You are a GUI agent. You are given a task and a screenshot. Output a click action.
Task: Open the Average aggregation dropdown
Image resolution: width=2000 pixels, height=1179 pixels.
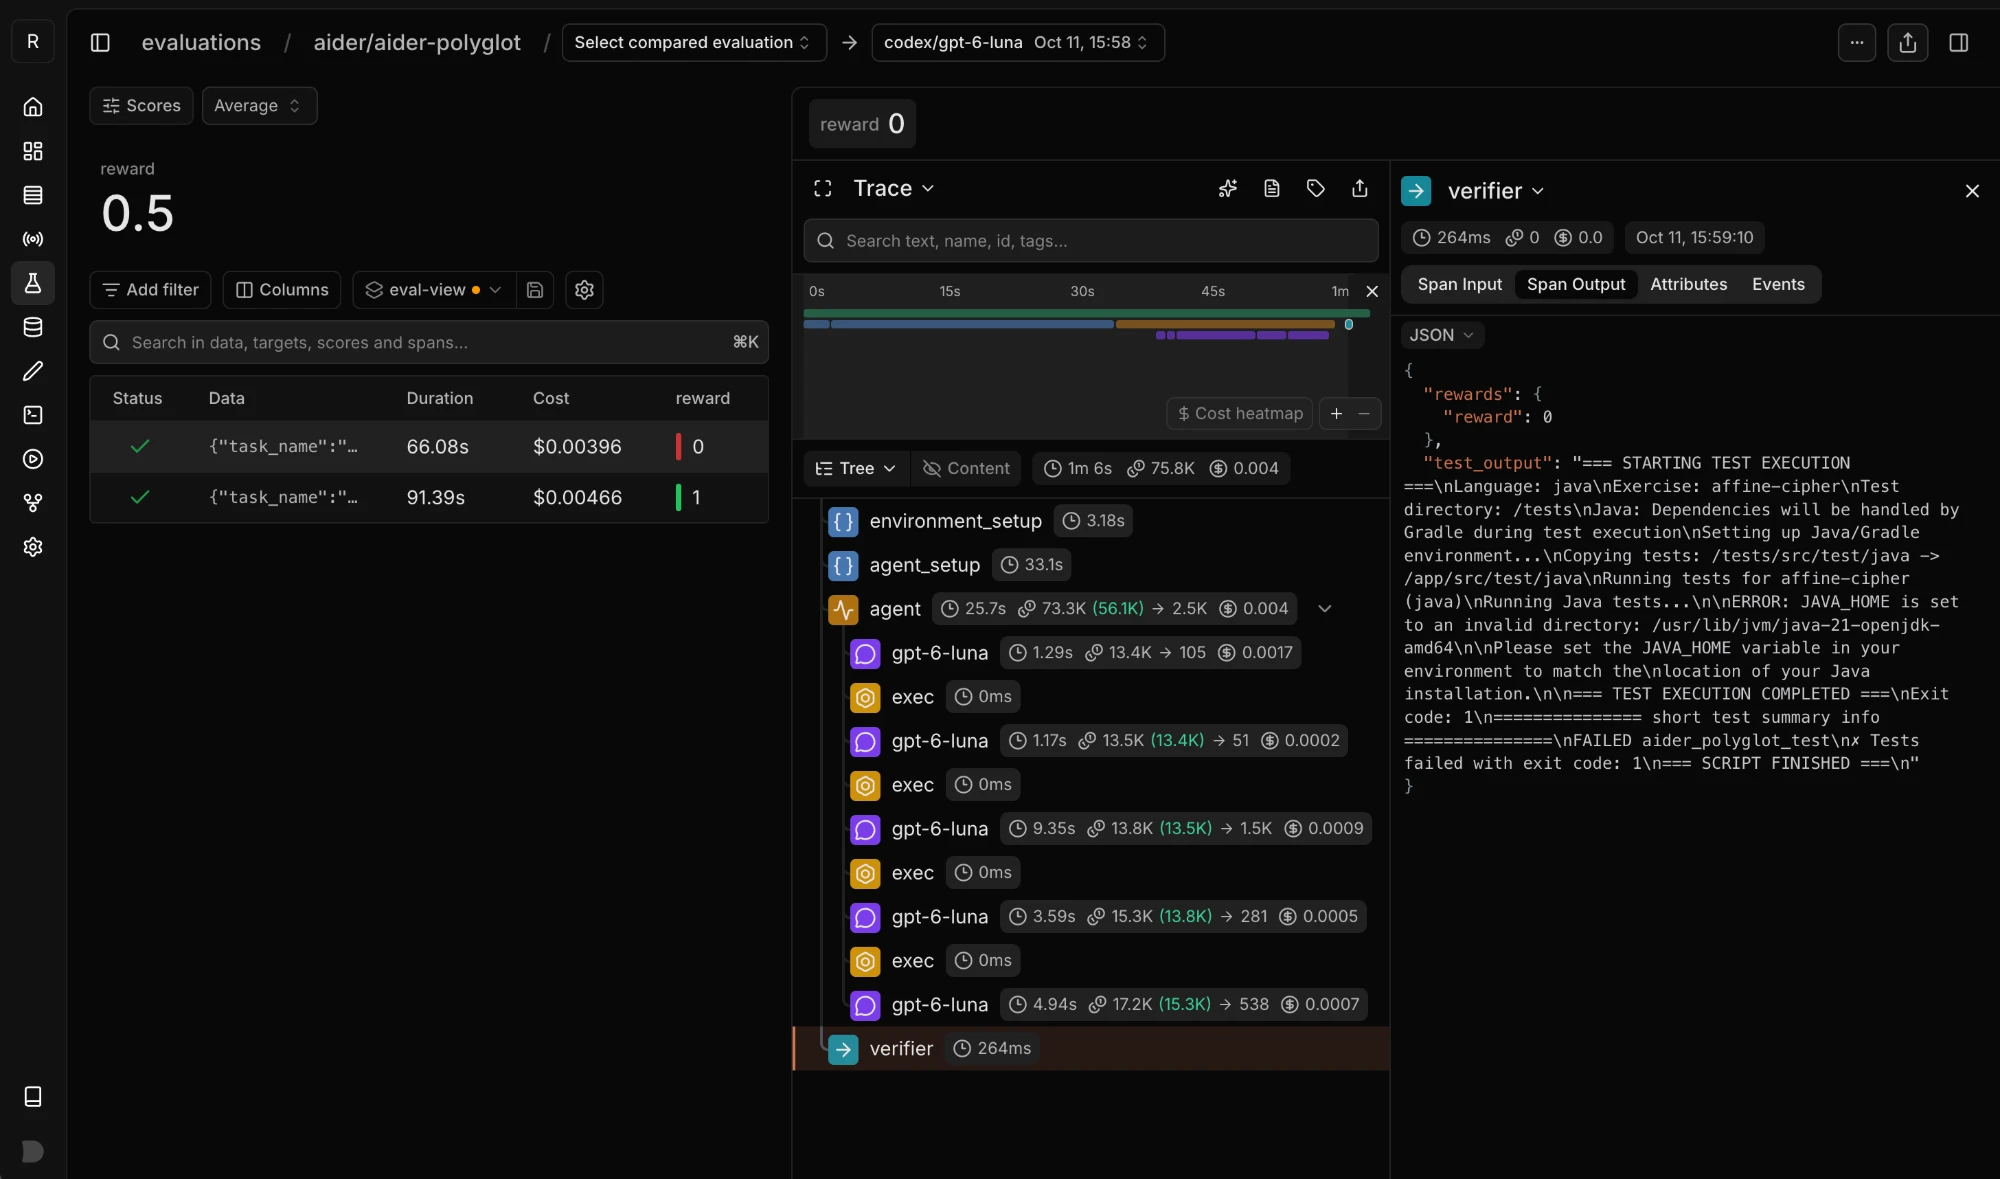click(259, 106)
